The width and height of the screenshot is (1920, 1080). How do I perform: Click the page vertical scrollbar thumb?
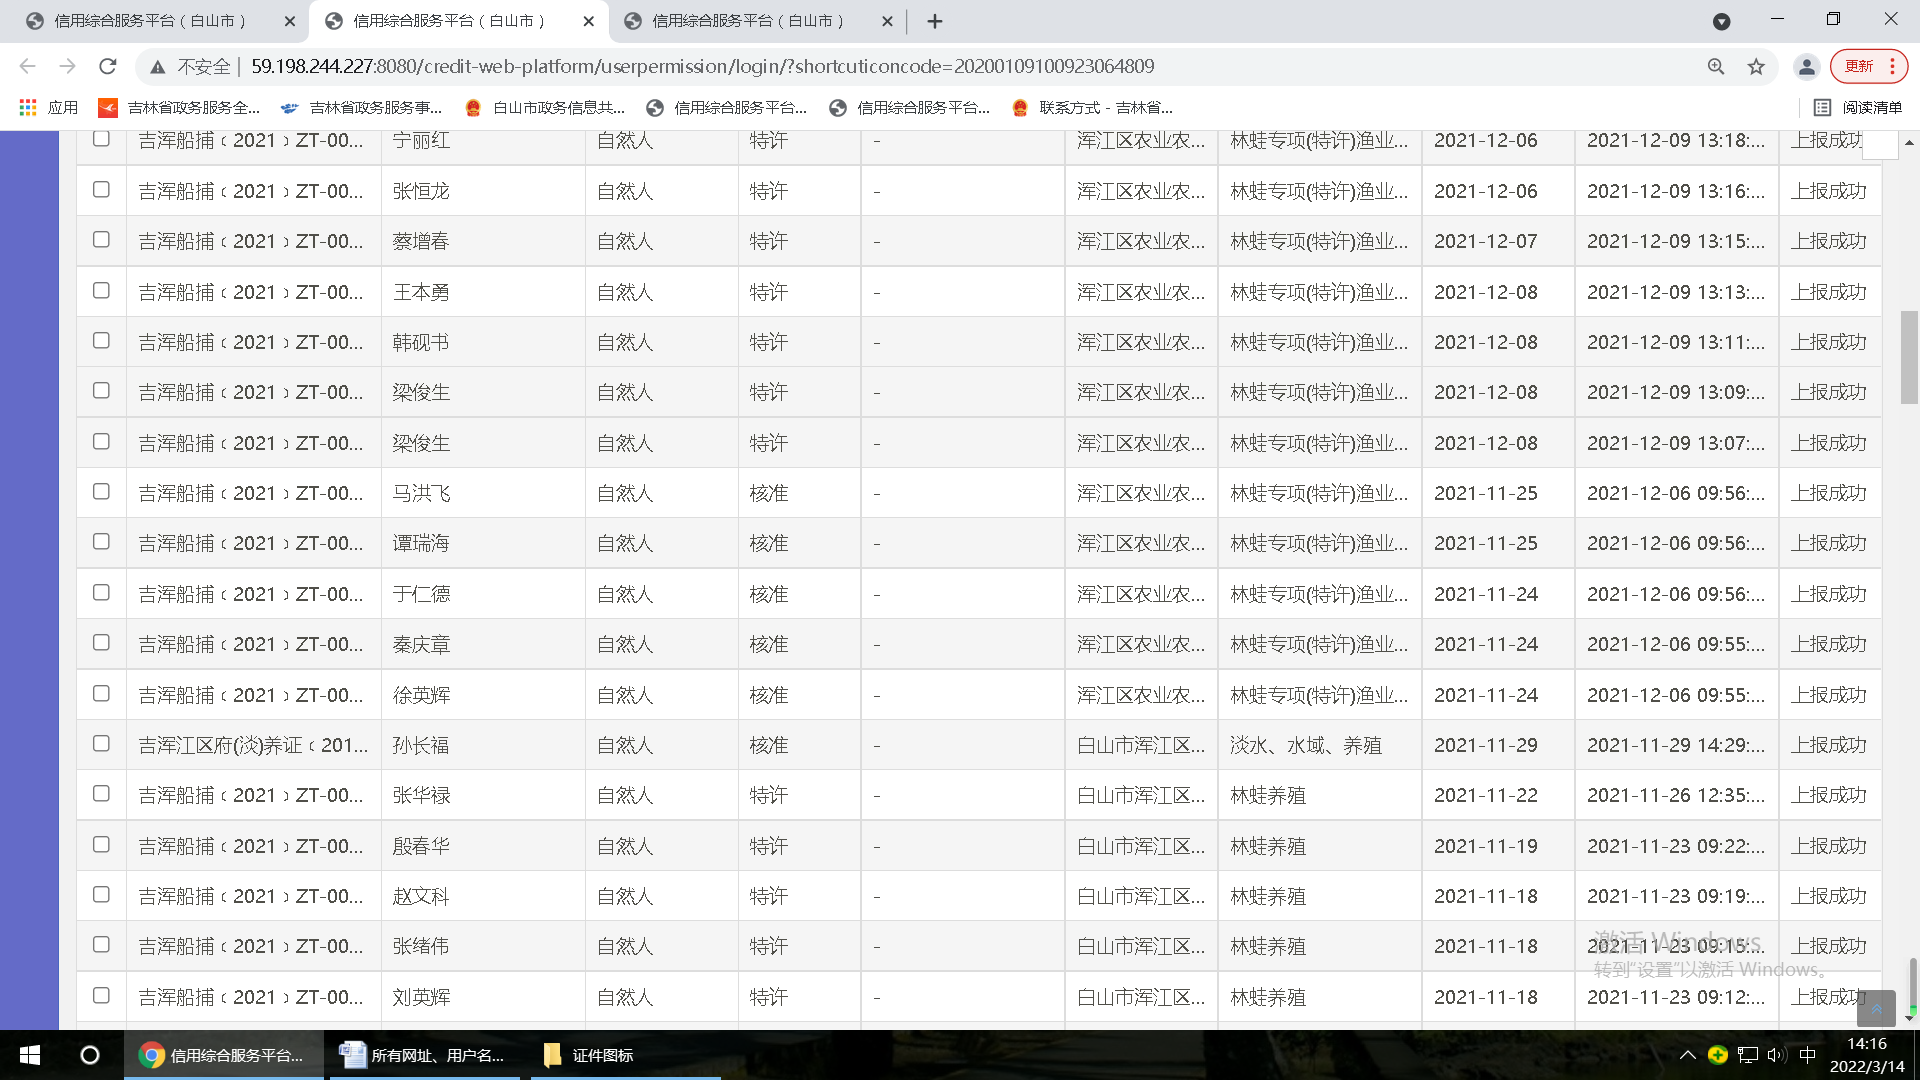[1909, 357]
